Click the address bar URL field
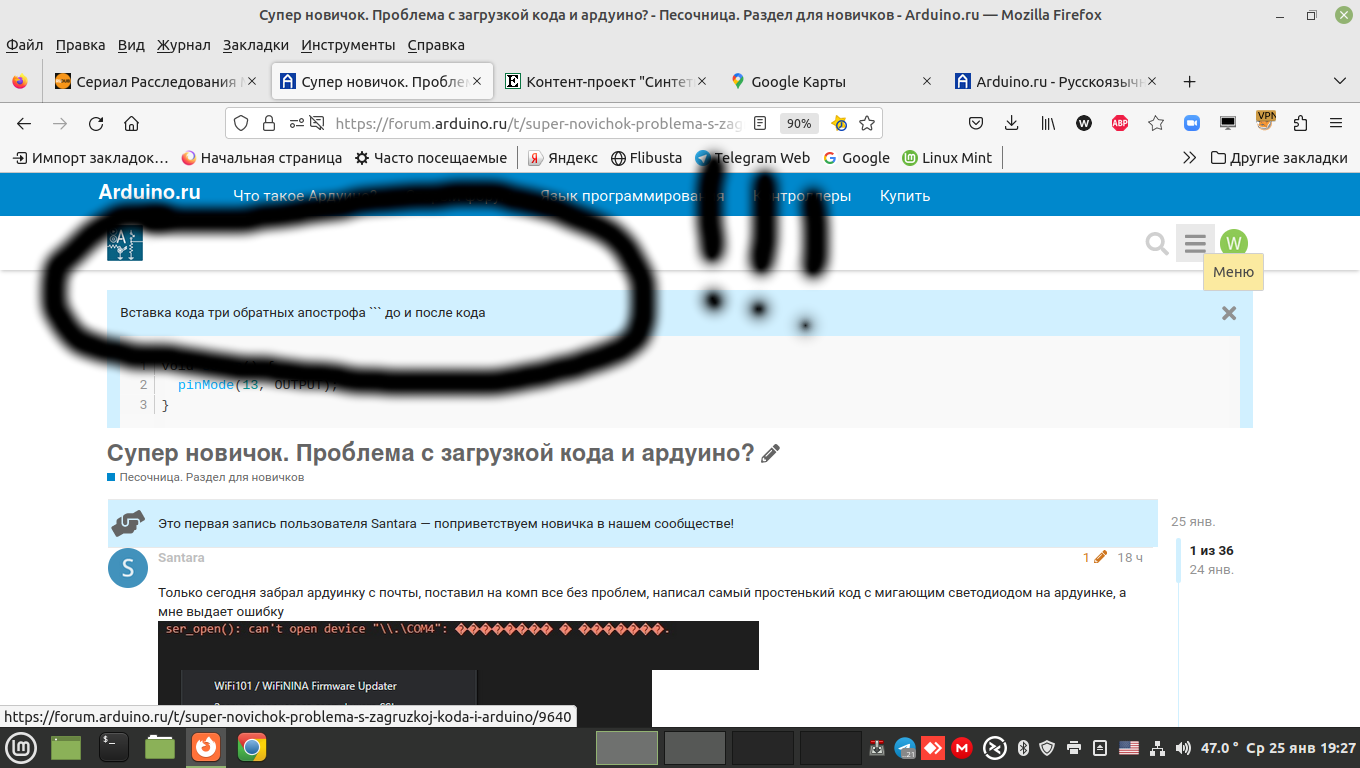The image size is (1360, 768). (x=538, y=124)
